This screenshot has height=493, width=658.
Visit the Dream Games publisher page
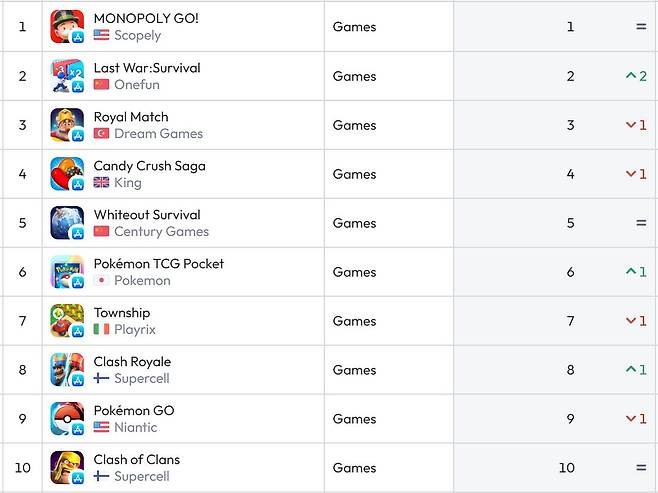[x=158, y=134]
